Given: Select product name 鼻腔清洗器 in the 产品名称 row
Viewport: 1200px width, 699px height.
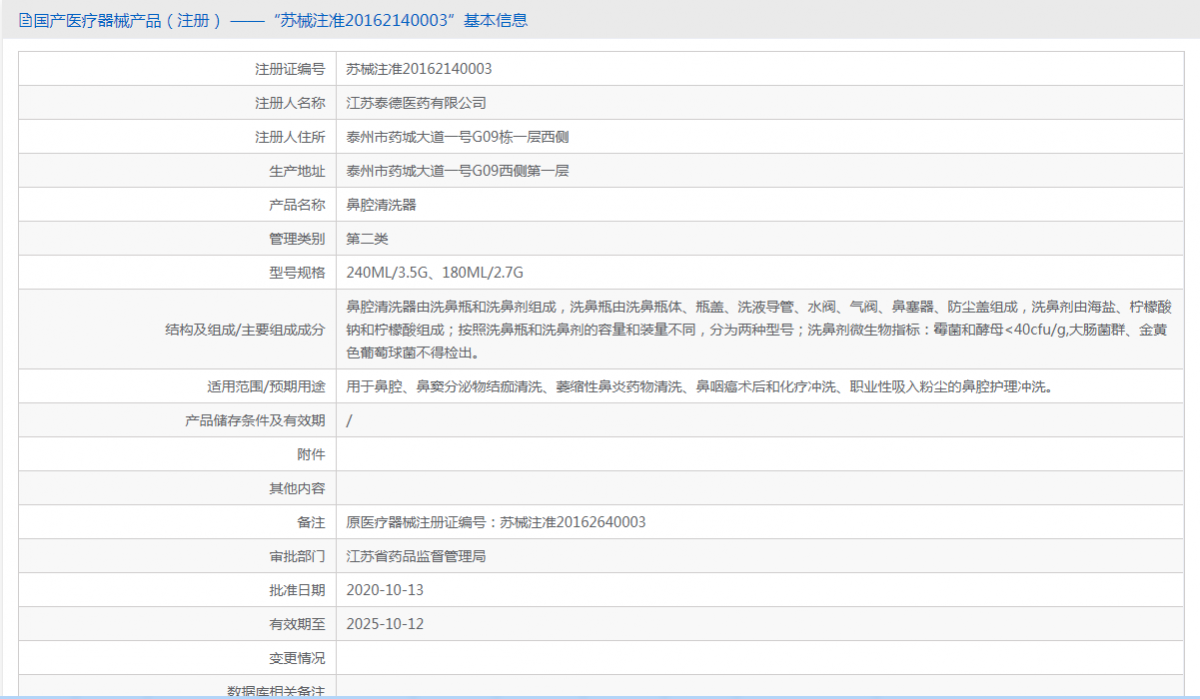Looking at the screenshot, I should pyautogui.click(x=381, y=205).
